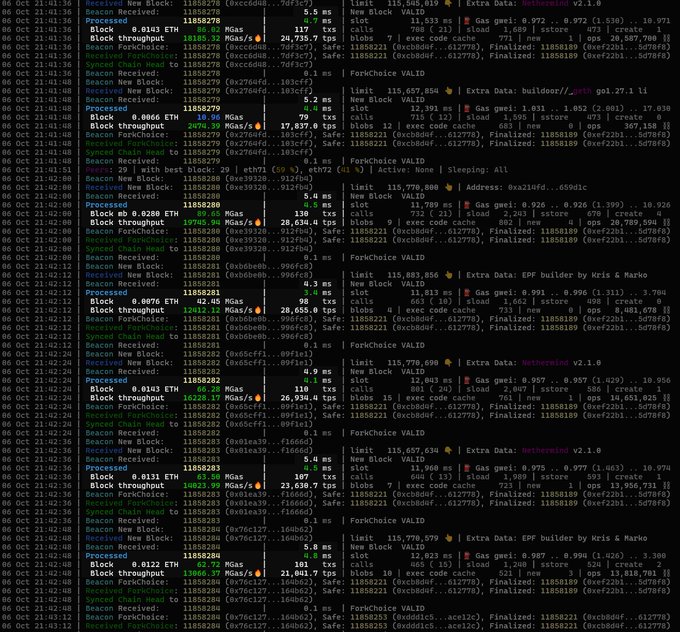Screen dimensions: 680x632
Task: Click 'EPF builder by Kris & Marko' for block 11858284
Action: (584, 538)
